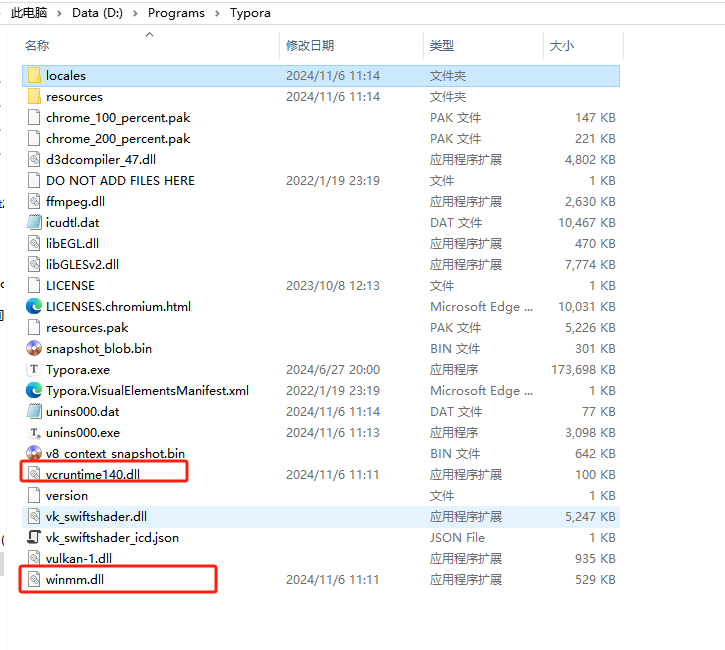725x650 pixels.
Task: Click the 2024/6/27 20:00 date cell
Action: [x=333, y=370]
